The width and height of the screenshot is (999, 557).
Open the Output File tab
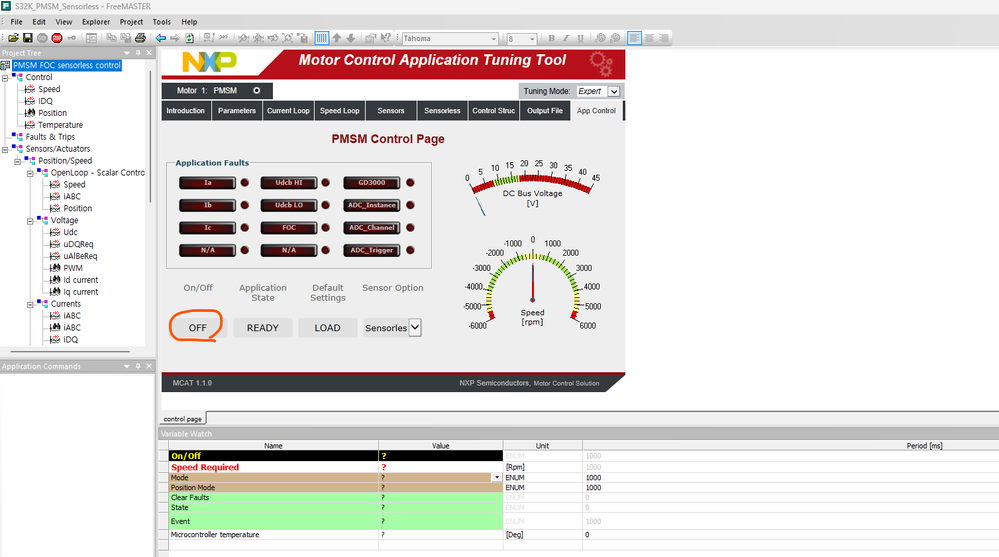tap(545, 110)
